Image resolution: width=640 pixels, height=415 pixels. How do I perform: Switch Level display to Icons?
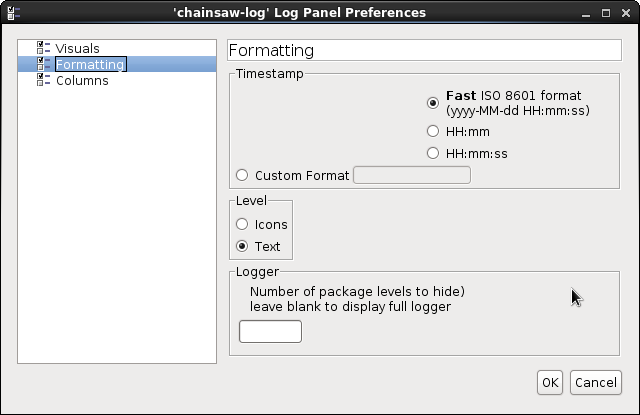(242, 224)
